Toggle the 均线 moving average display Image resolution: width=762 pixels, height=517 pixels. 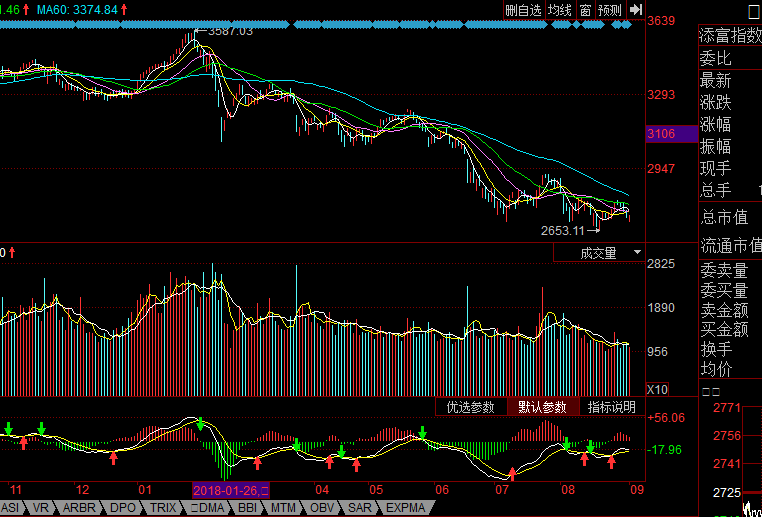click(x=560, y=10)
